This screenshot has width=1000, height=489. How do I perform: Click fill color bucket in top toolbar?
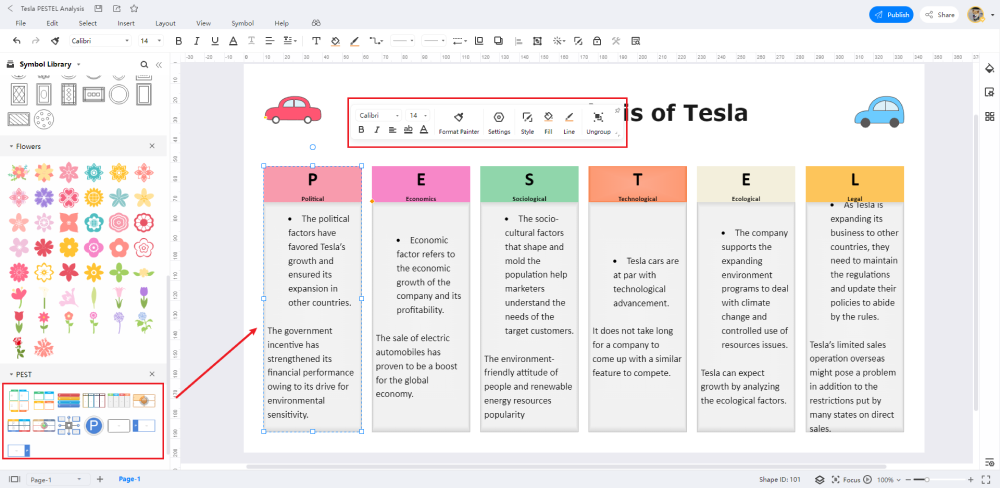335,41
